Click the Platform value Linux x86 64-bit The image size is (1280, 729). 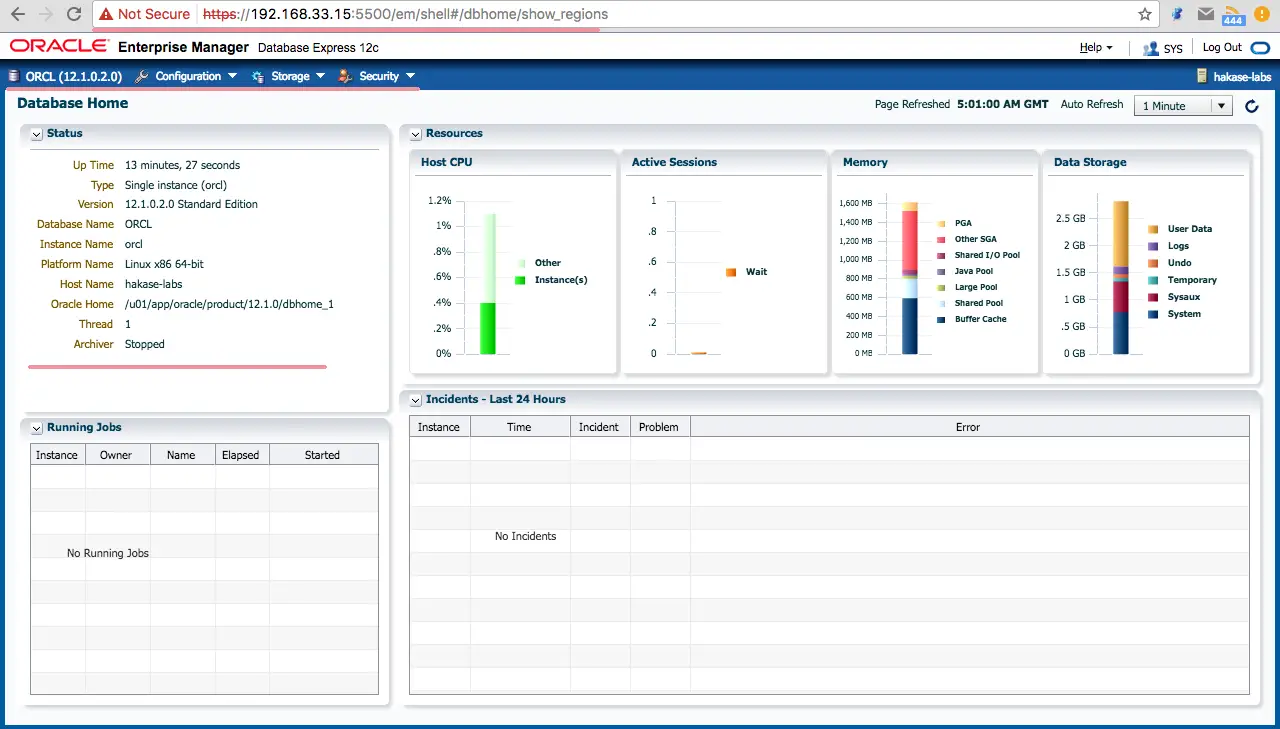point(164,264)
